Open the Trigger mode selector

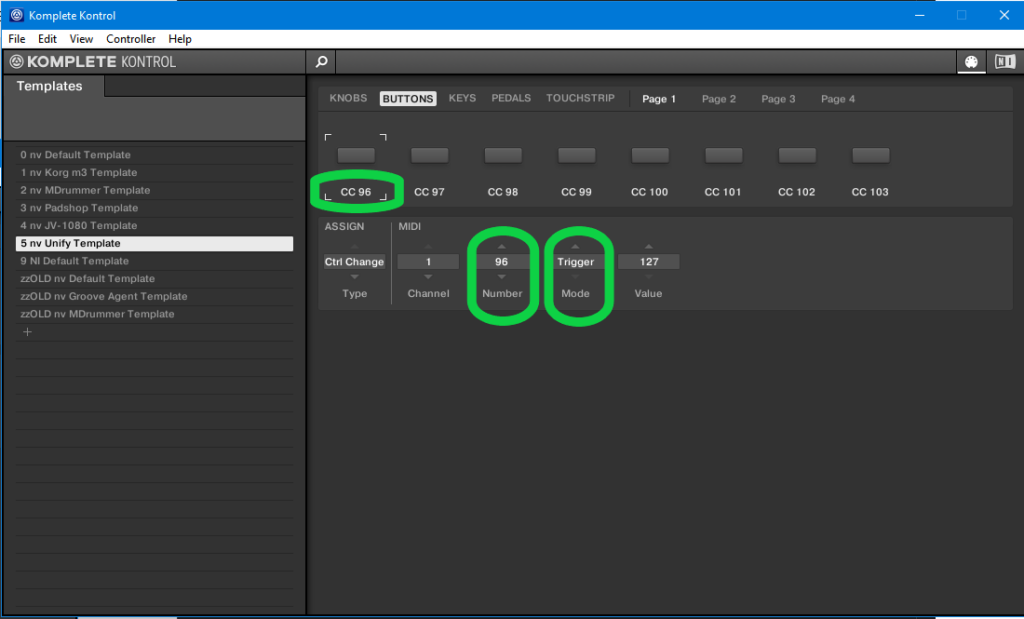click(575, 262)
